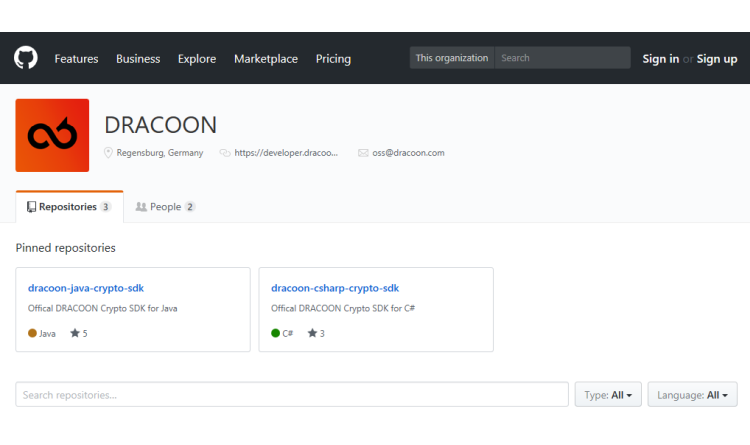750x445 pixels.
Task: Open the dracoon-java-crypto-sdk repository
Action: coord(86,288)
